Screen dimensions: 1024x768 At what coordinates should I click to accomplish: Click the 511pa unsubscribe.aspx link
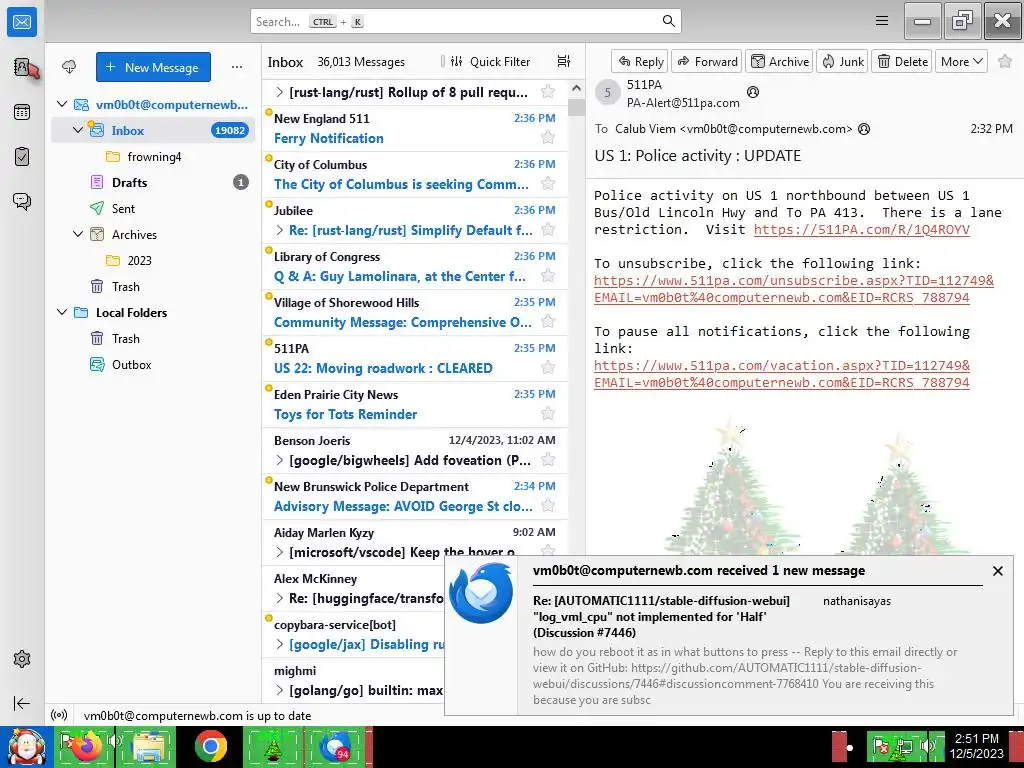pos(793,289)
